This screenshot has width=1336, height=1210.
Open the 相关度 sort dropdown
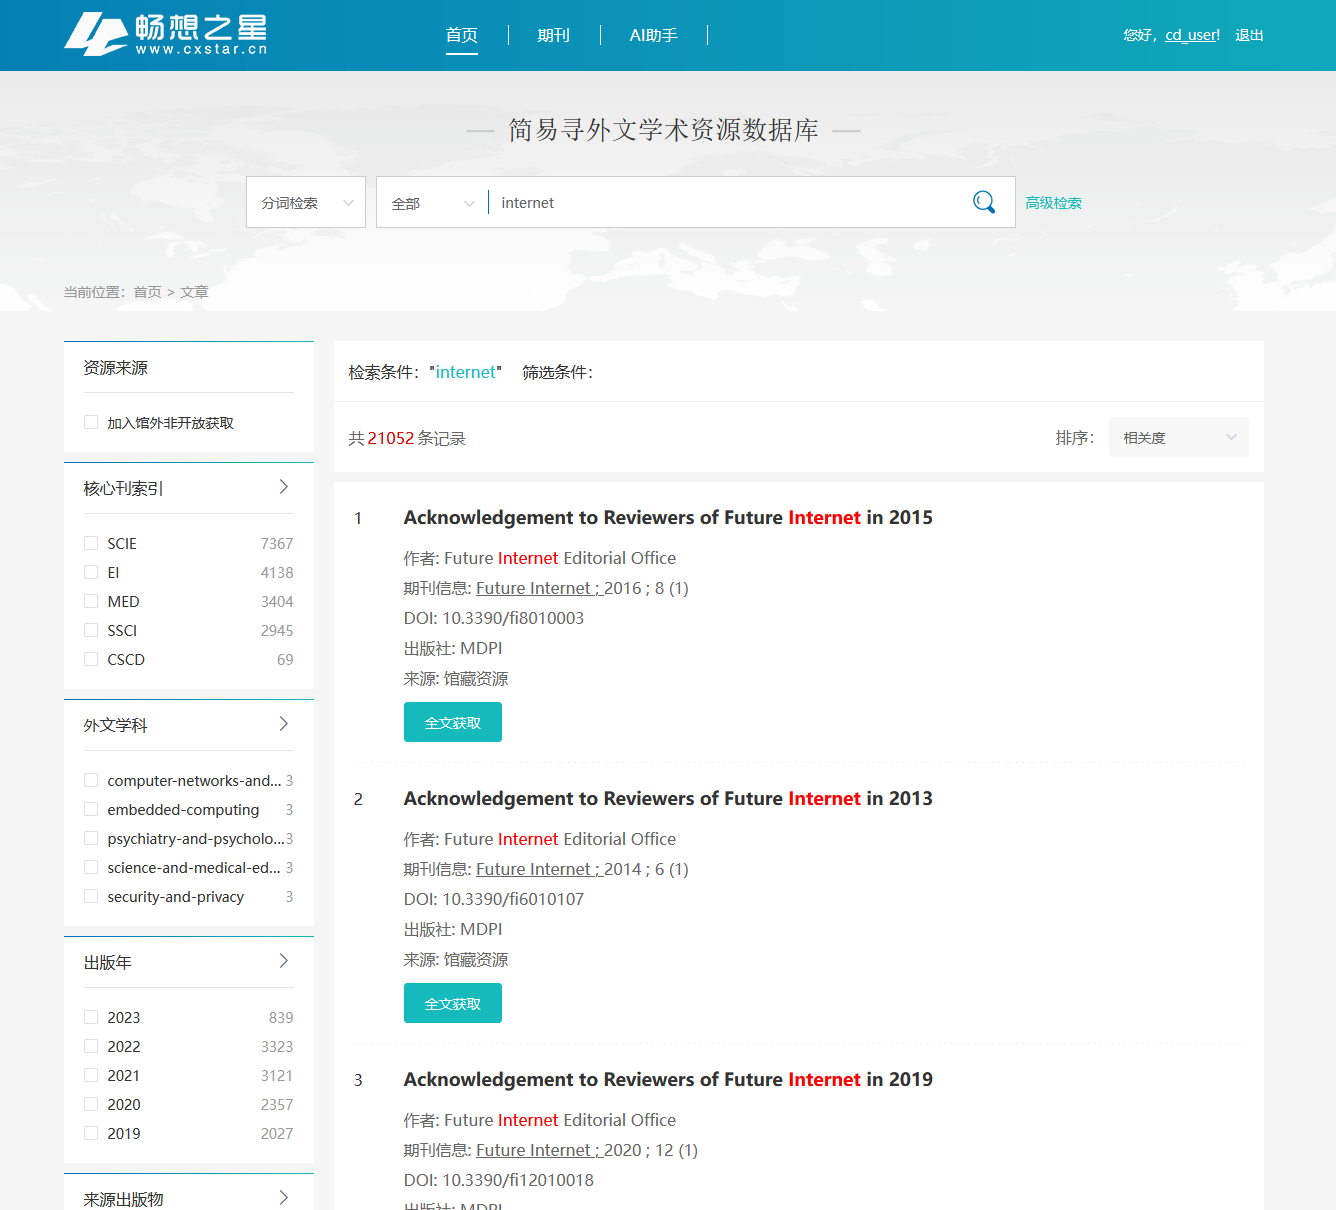tap(1178, 438)
